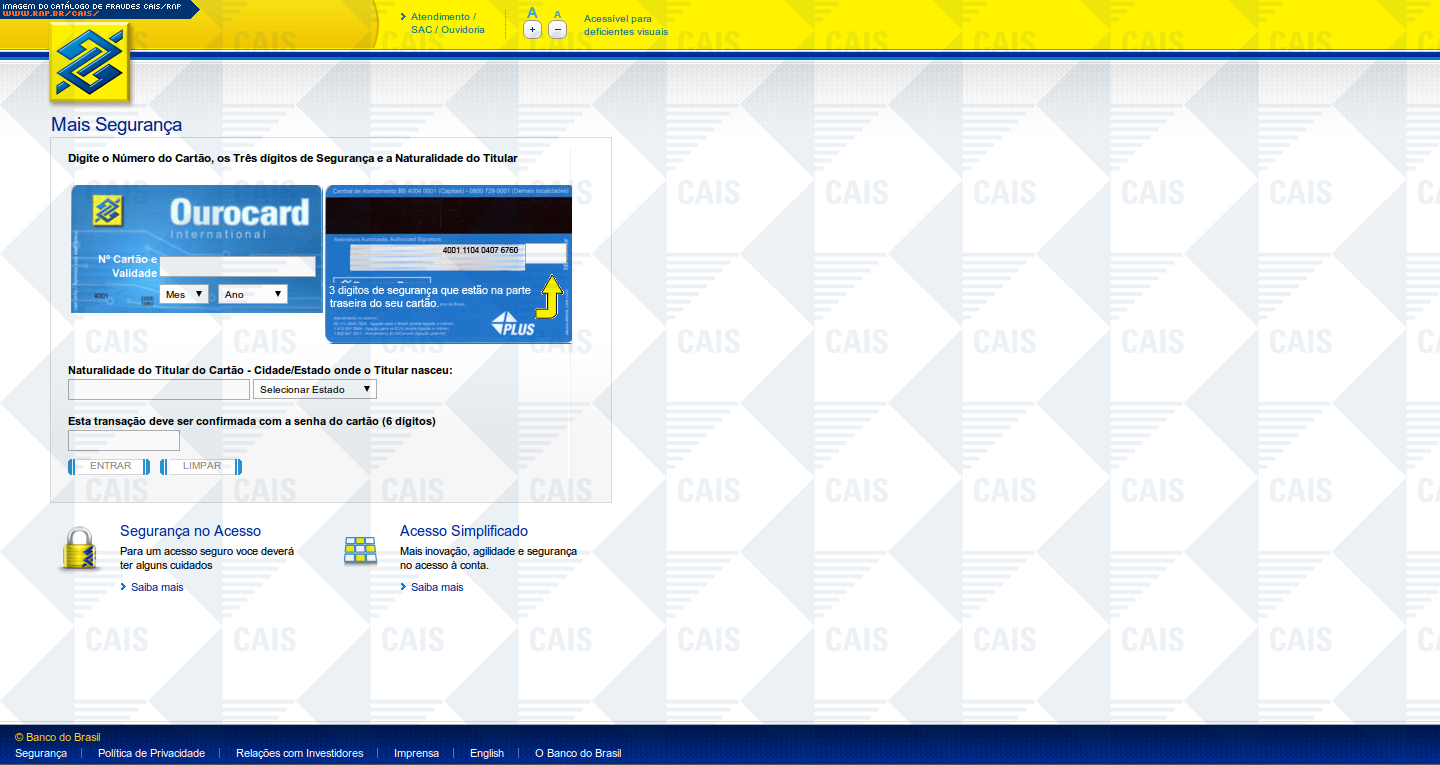Click the Banco do Brasil logo

click(91, 63)
